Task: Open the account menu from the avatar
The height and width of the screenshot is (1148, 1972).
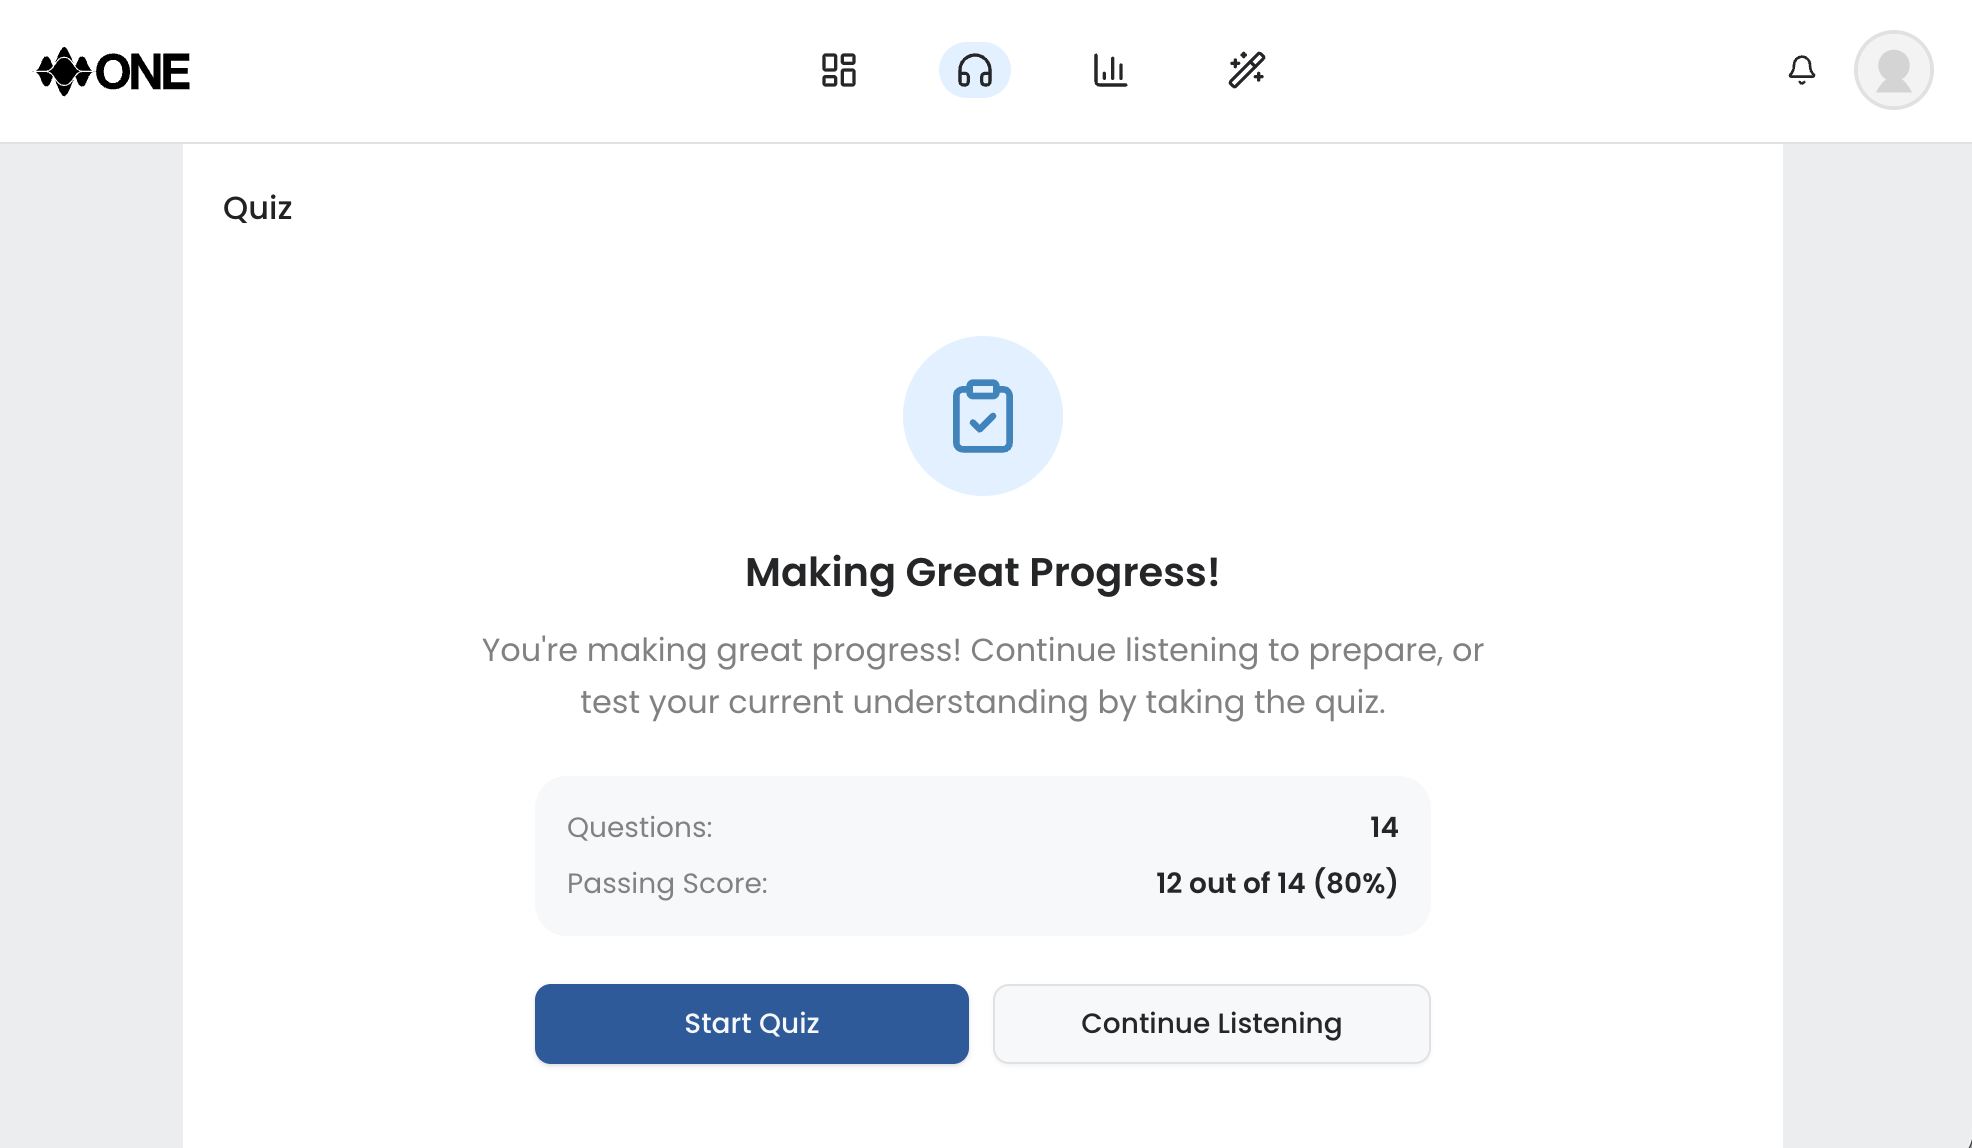Action: pyautogui.click(x=1893, y=70)
